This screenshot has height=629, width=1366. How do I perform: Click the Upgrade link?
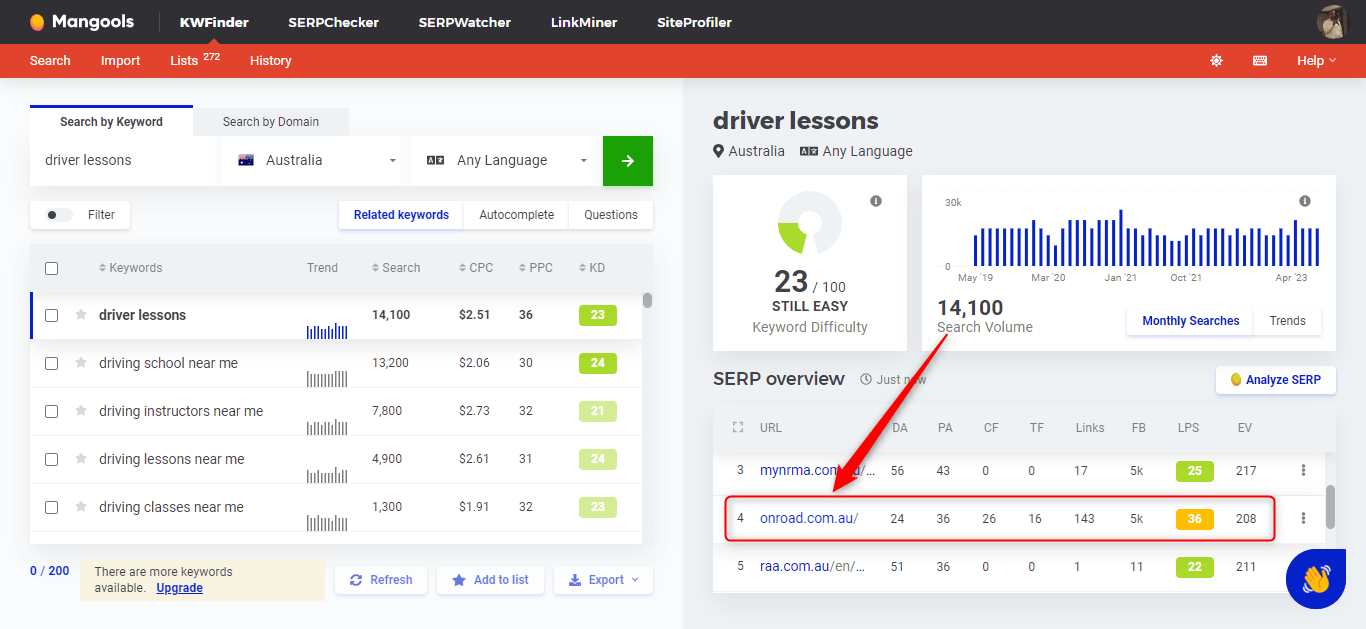(180, 588)
